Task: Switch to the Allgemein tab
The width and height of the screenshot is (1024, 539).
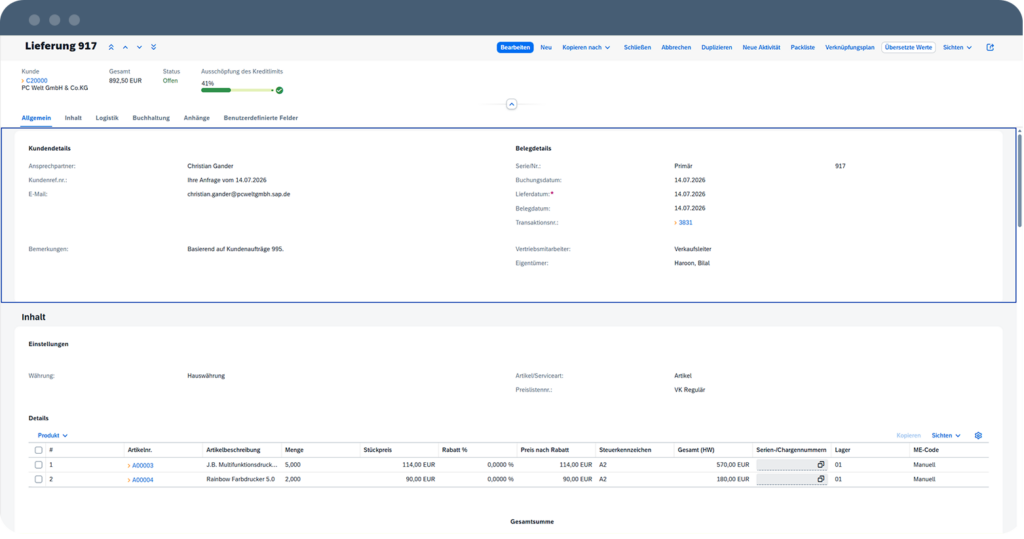Action: coord(36,118)
